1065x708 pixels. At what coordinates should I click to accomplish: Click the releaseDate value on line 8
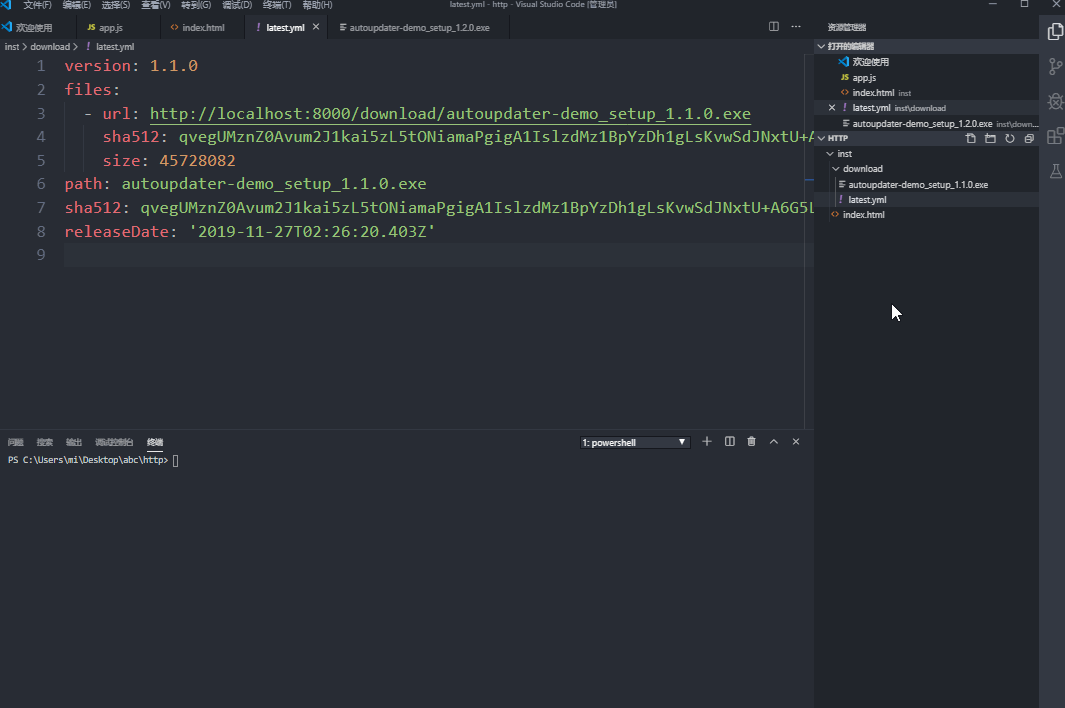[312, 232]
